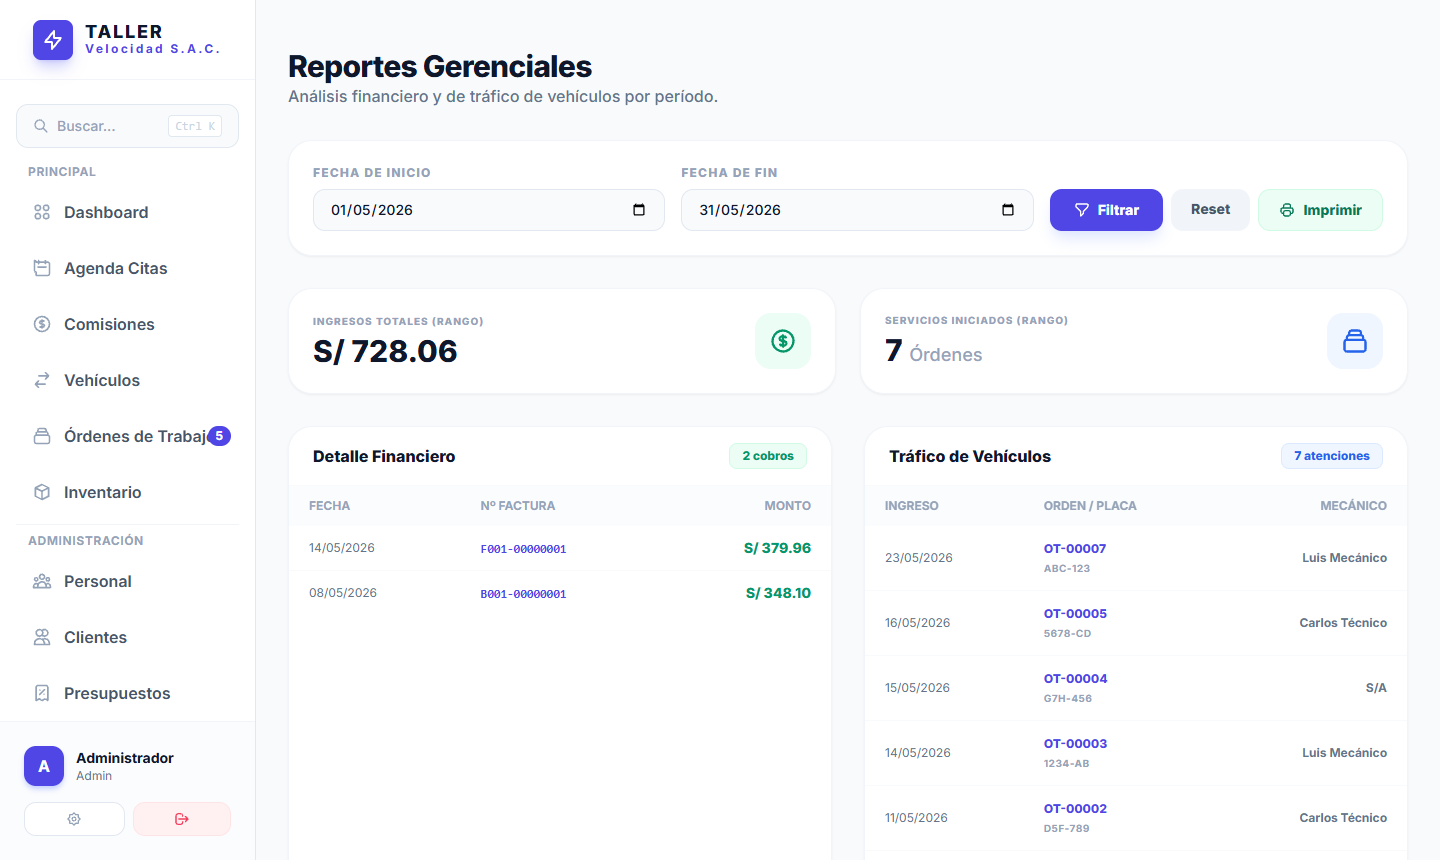Open work order OT-00002
Screen dimensions: 1440x860
(x=1075, y=808)
